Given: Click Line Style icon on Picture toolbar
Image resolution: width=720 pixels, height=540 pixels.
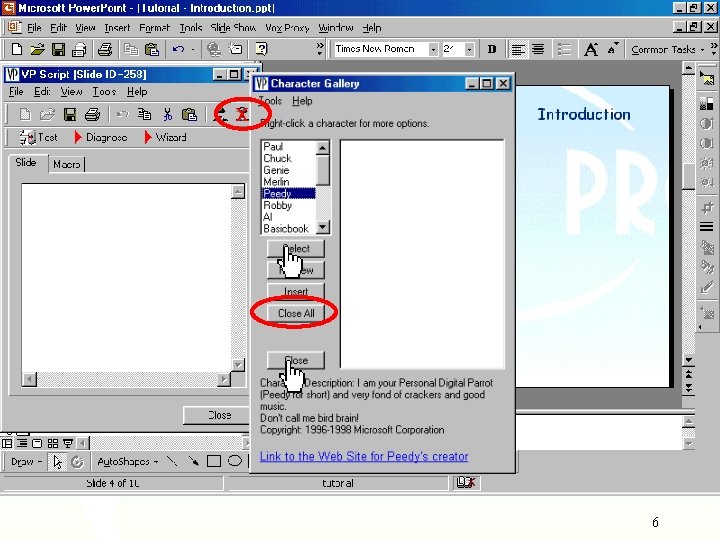Looking at the screenshot, I should pos(707,227).
